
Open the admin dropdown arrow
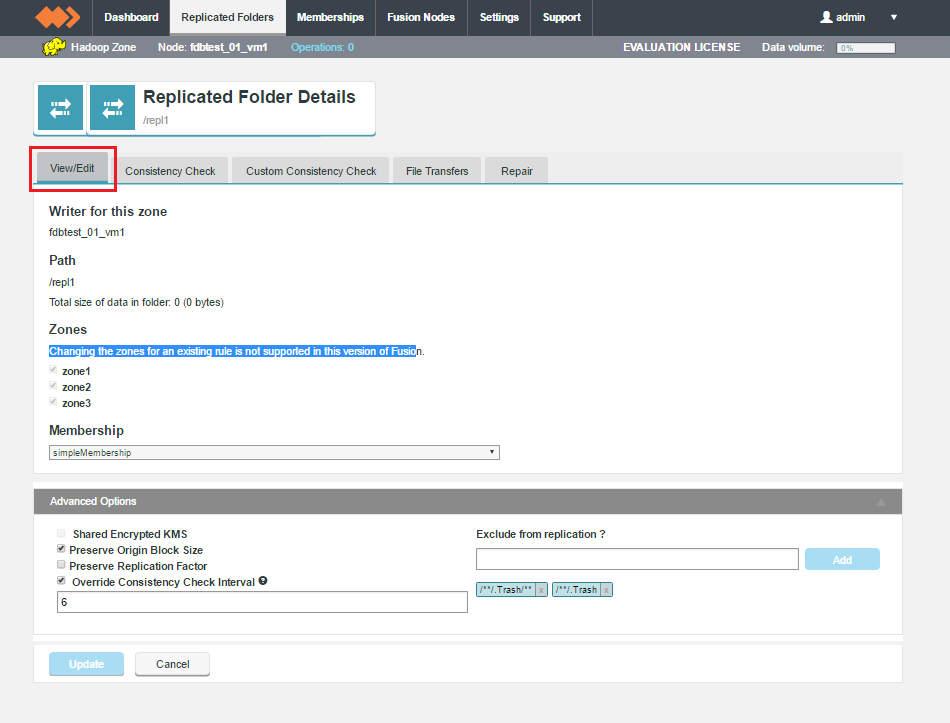(894, 17)
